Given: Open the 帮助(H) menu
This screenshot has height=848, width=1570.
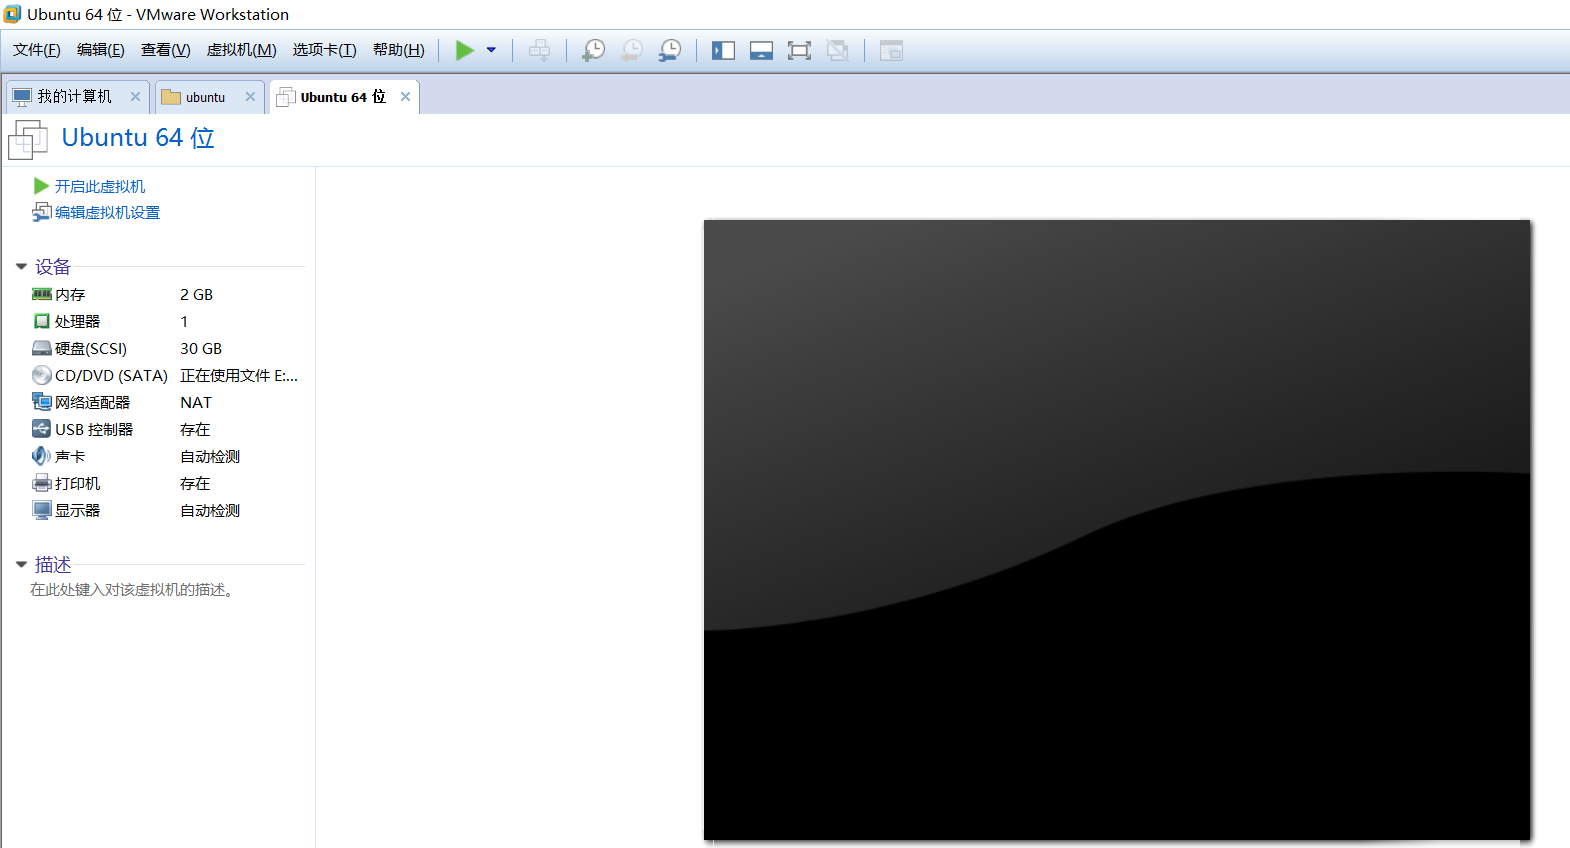Looking at the screenshot, I should (x=399, y=50).
